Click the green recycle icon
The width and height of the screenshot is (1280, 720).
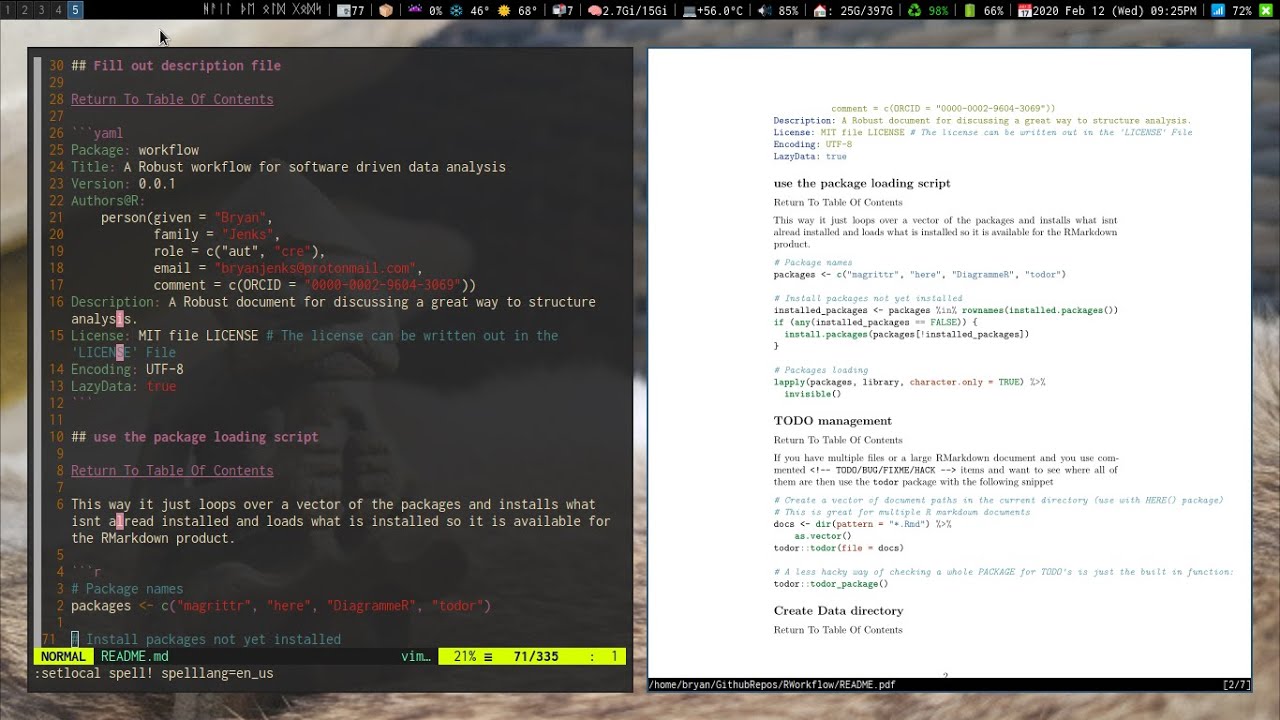point(914,10)
